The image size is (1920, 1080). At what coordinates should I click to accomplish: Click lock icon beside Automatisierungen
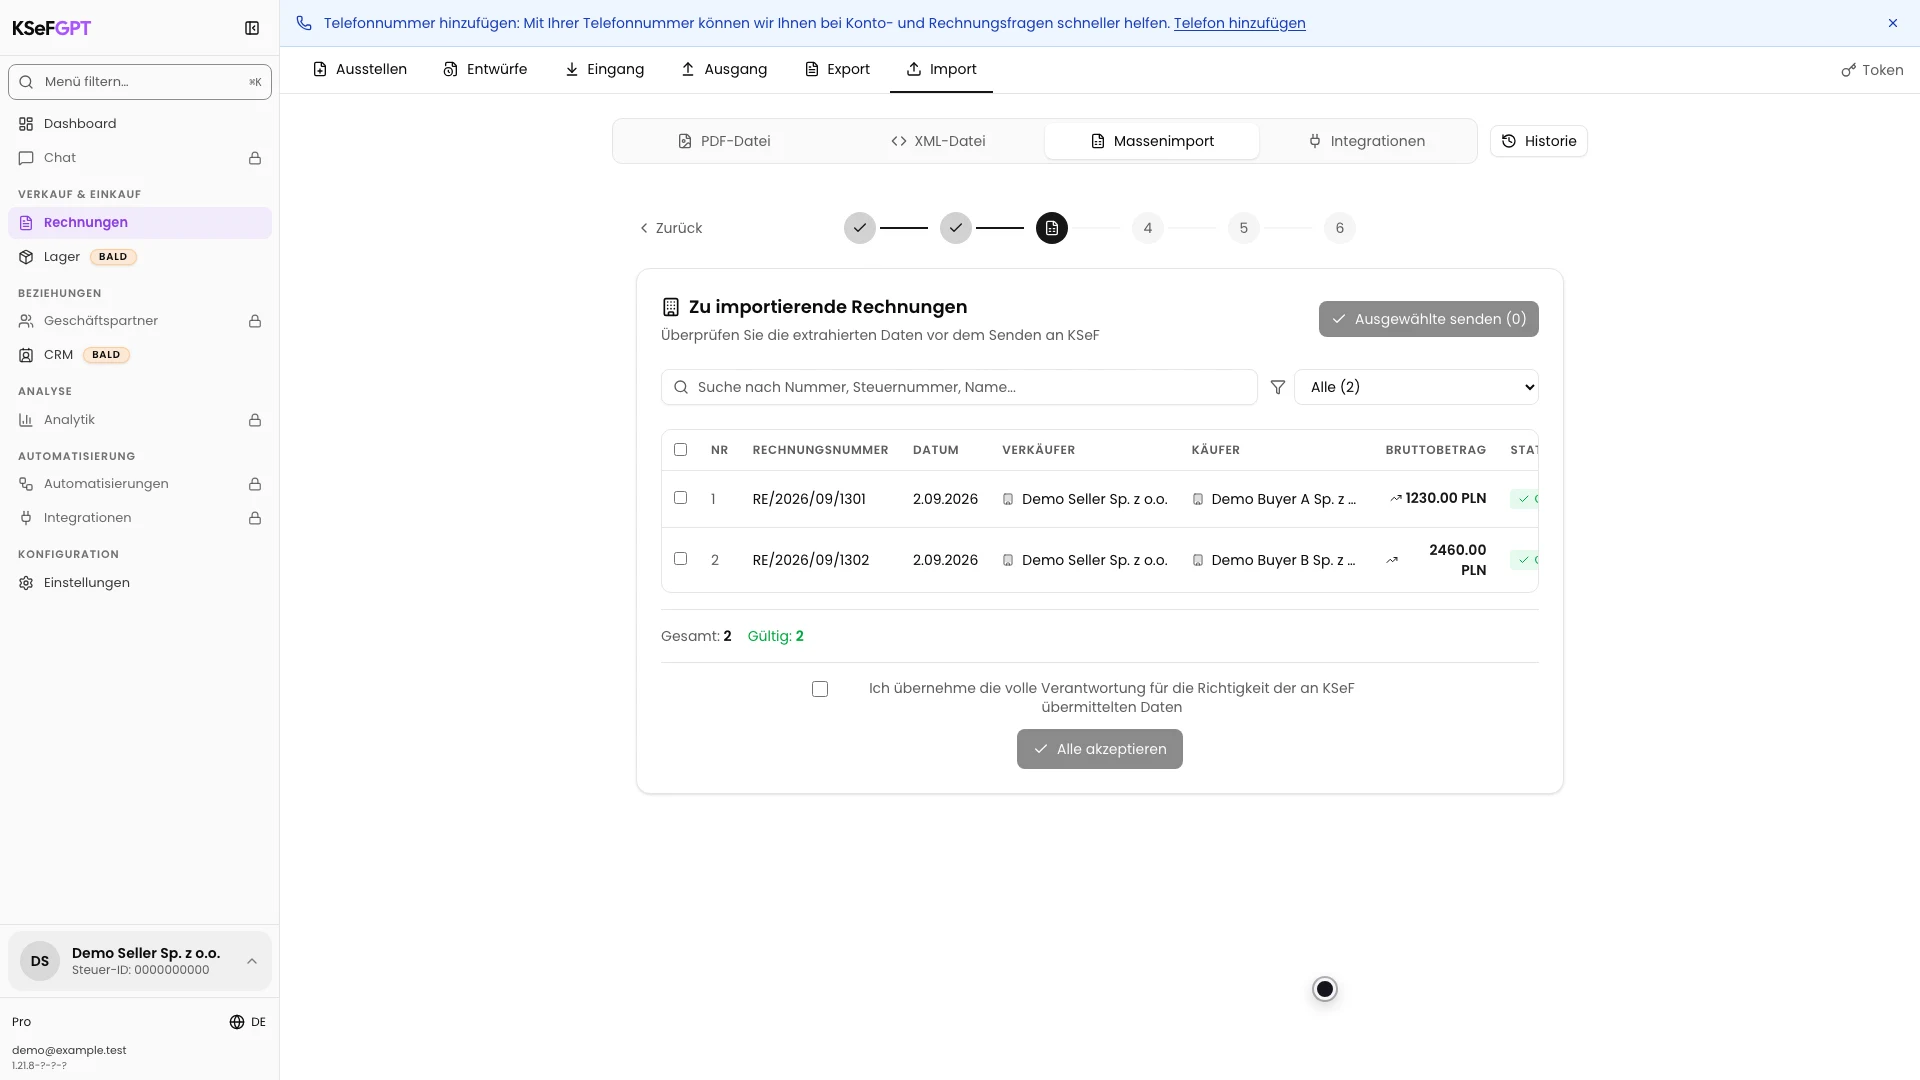[x=255, y=484]
